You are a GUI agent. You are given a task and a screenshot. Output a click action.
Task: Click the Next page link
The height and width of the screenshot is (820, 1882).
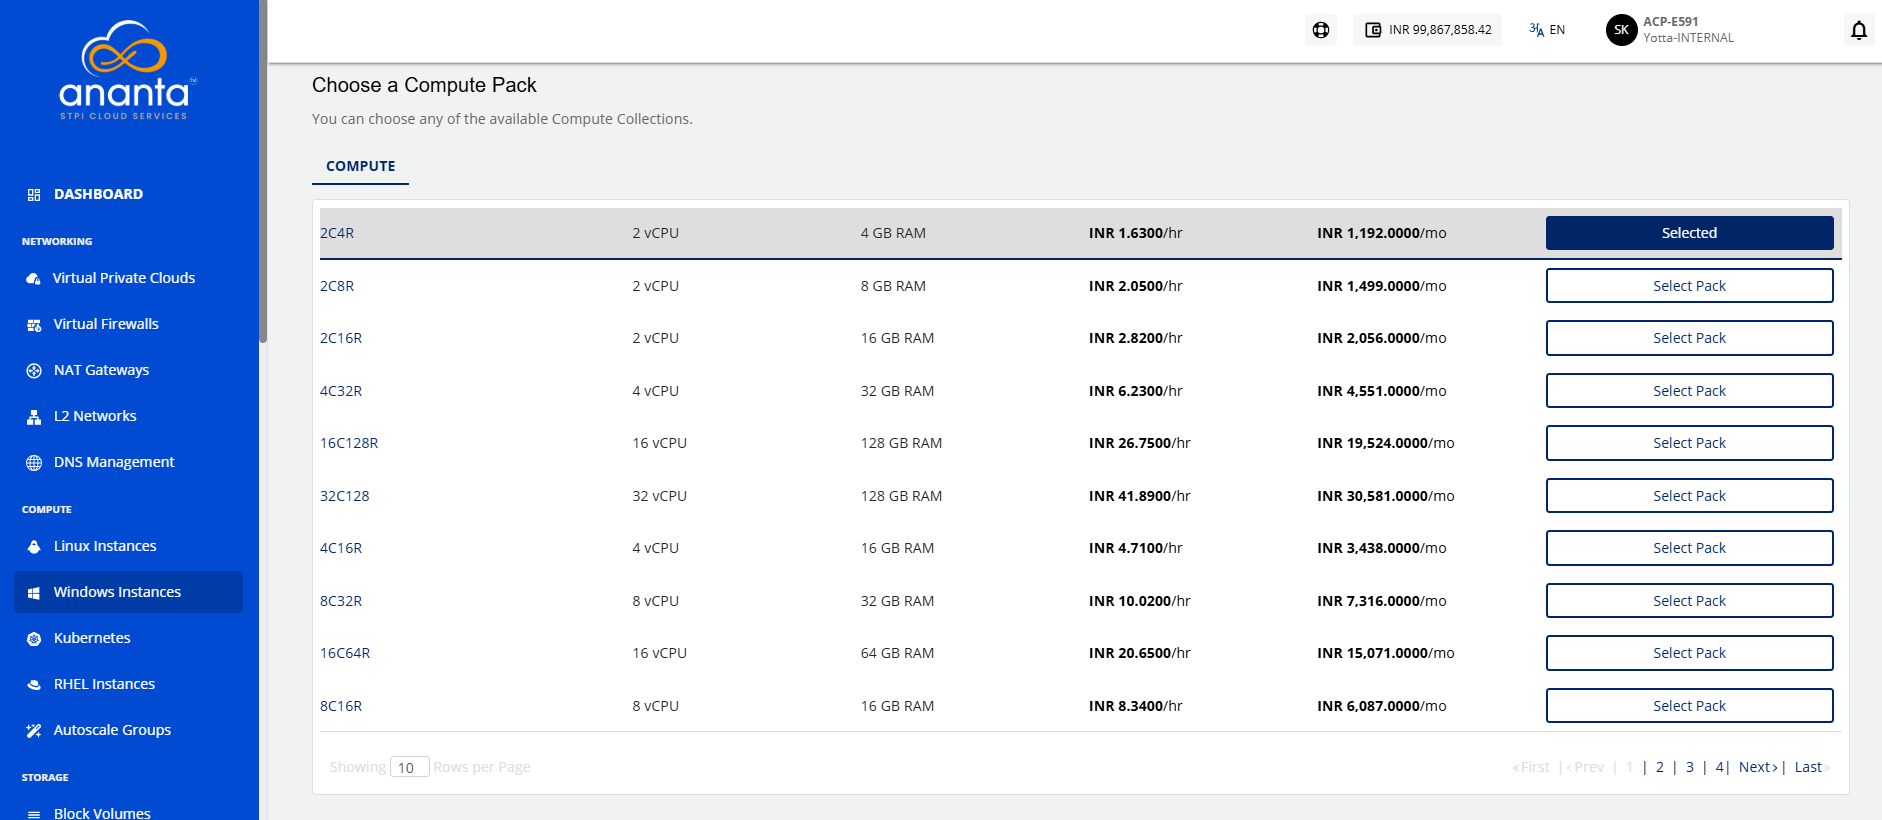[1758, 767]
